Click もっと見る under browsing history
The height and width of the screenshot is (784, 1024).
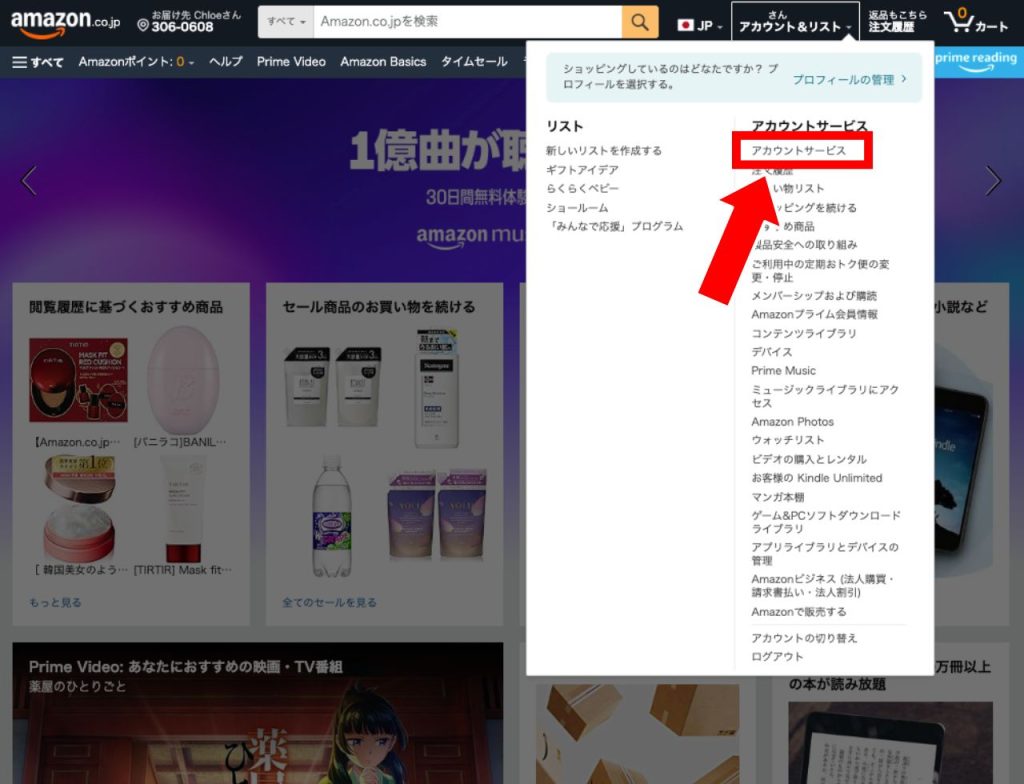[x=56, y=603]
